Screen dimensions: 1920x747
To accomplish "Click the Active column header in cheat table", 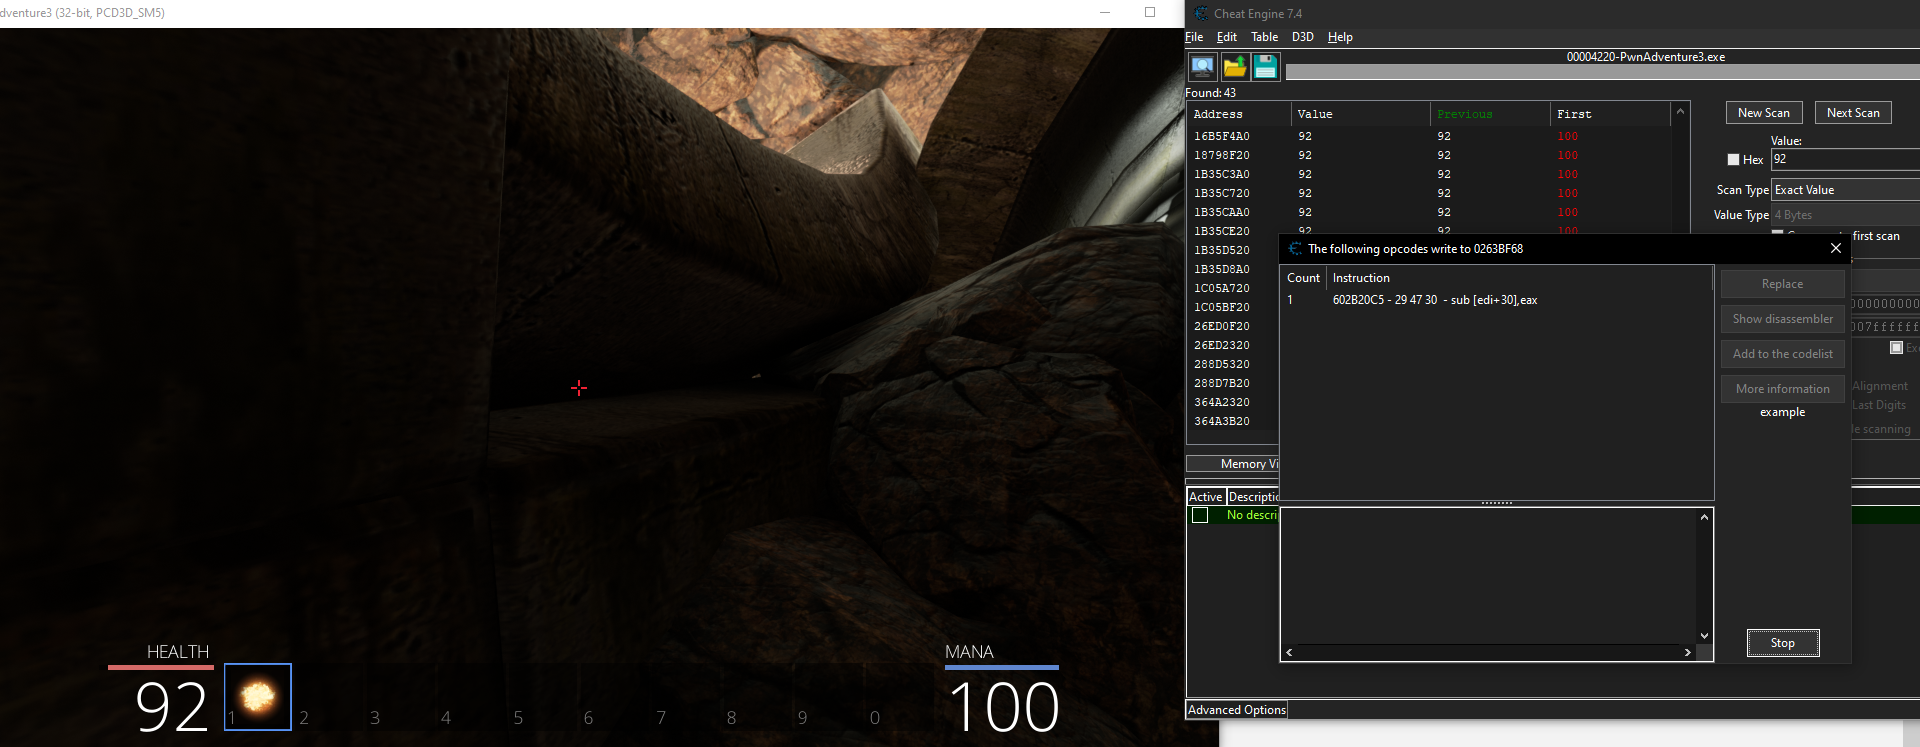I will pos(1205,497).
